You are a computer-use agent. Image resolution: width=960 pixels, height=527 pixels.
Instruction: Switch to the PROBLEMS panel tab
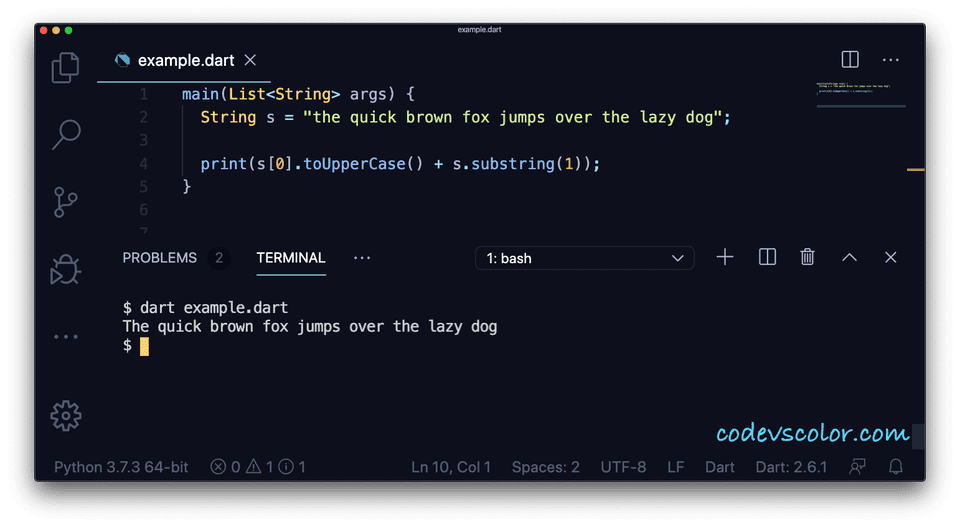[160, 258]
